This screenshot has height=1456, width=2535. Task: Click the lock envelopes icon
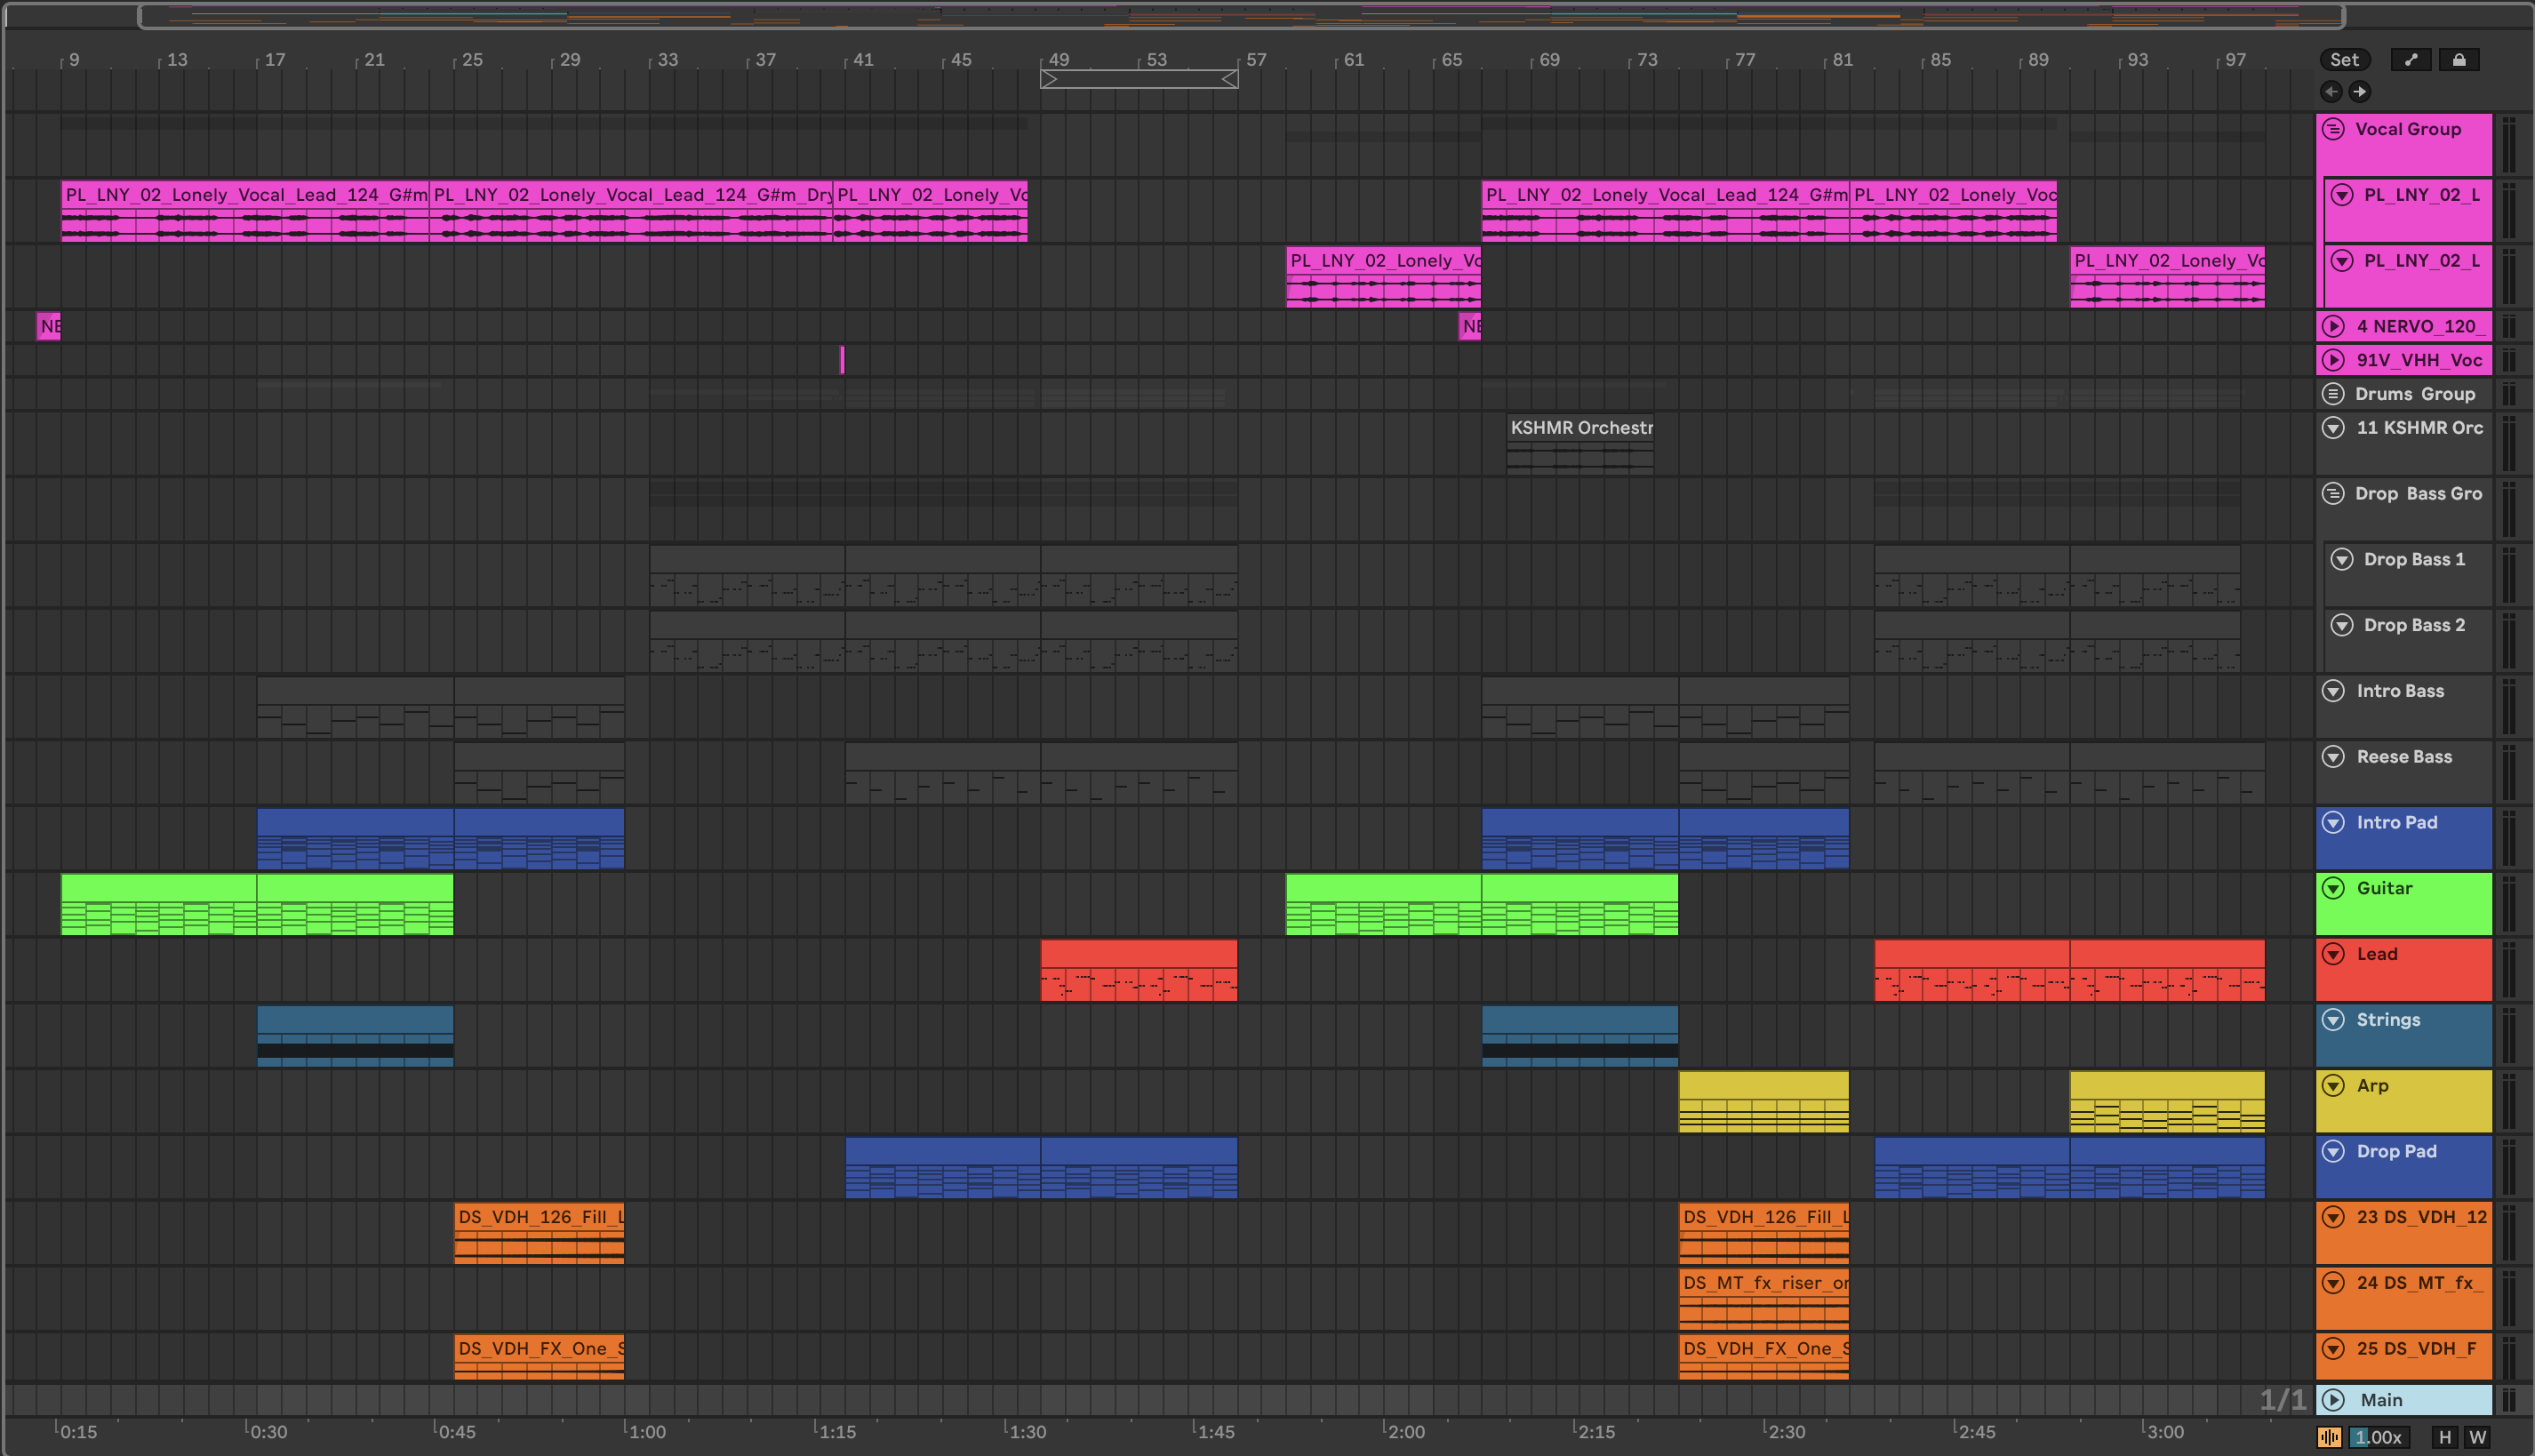[x=2459, y=60]
